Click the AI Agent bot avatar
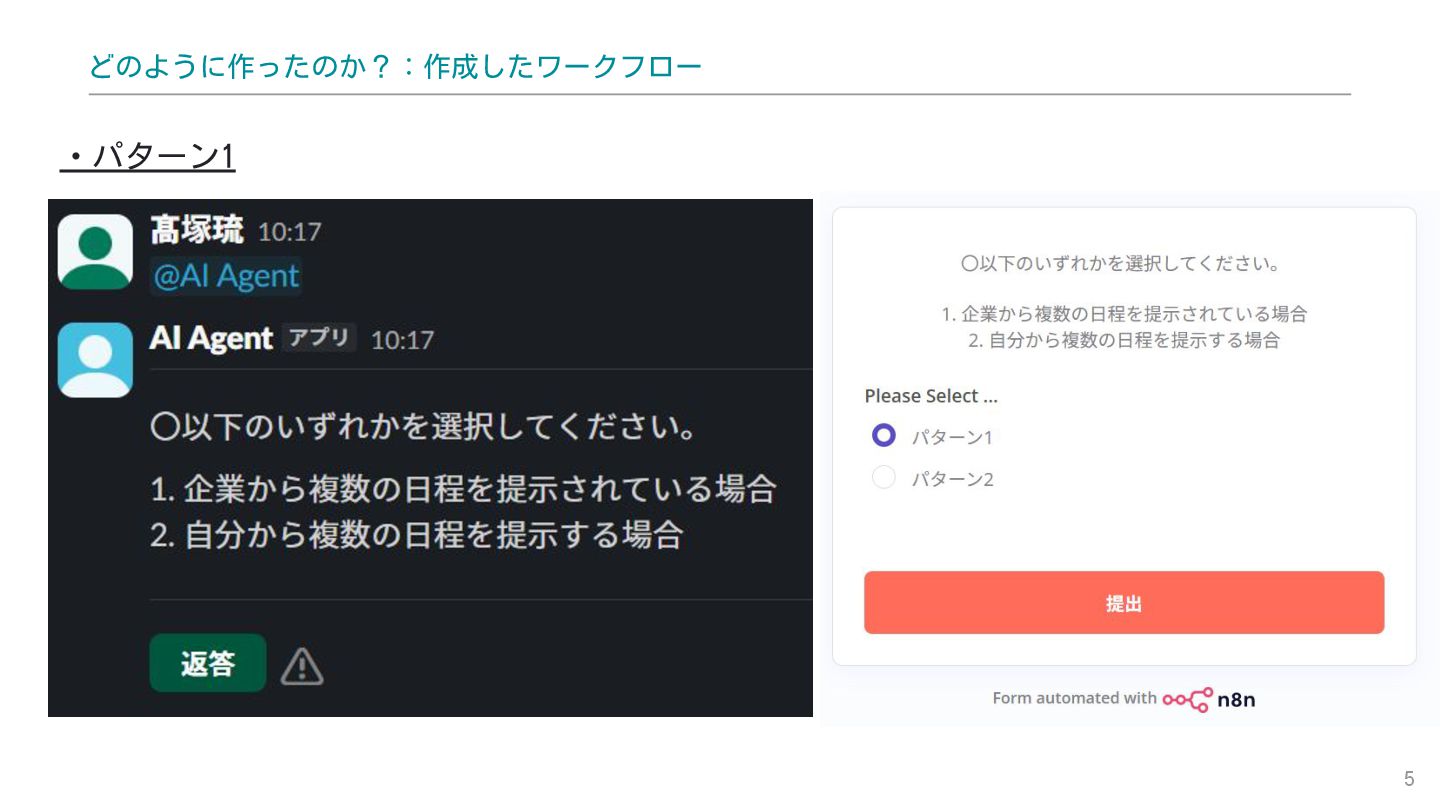Viewport: 1440px width, 810px height. [95, 360]
